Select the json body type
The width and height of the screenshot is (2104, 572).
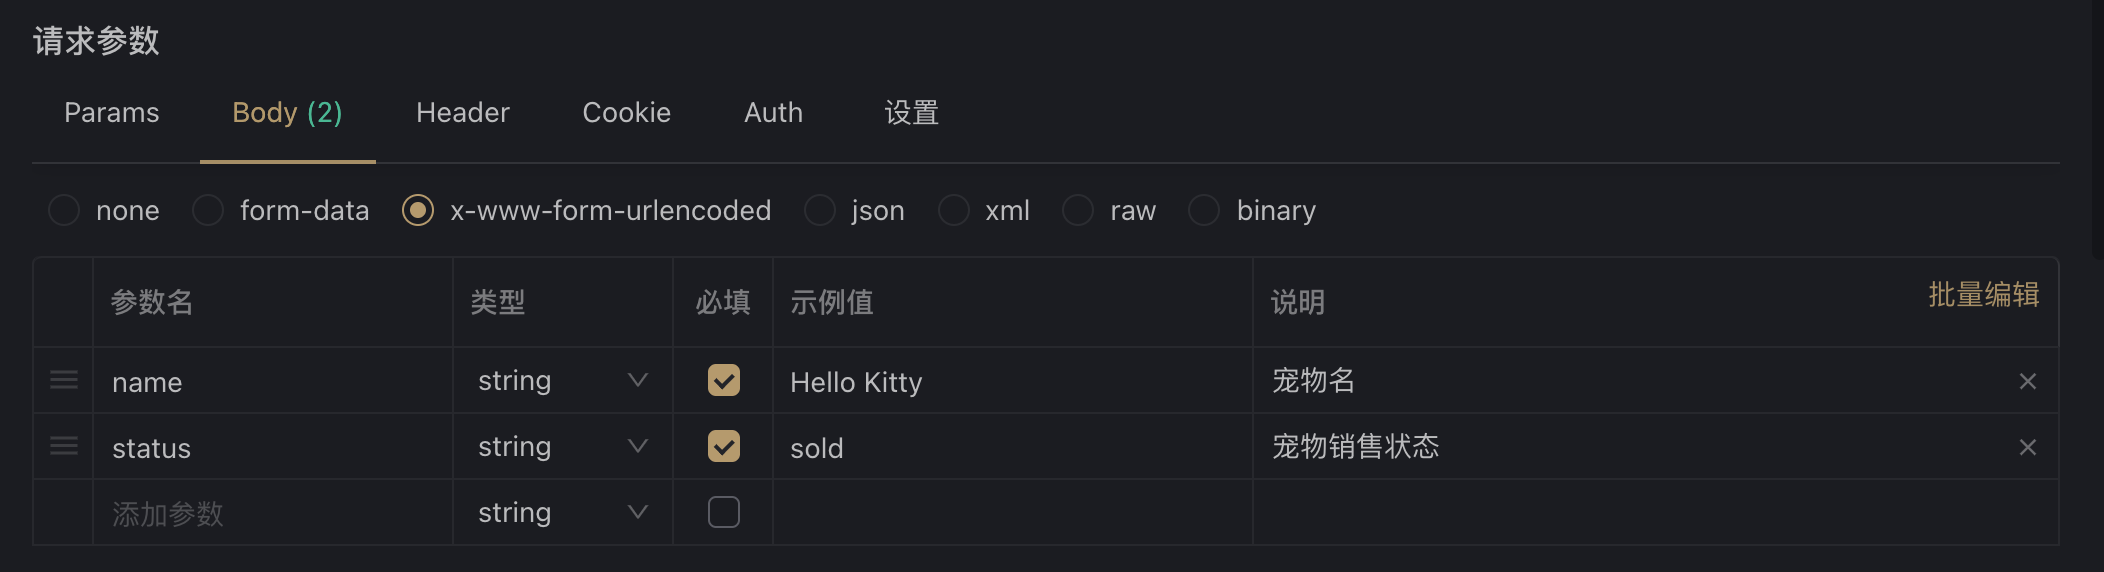coord(820,210)
